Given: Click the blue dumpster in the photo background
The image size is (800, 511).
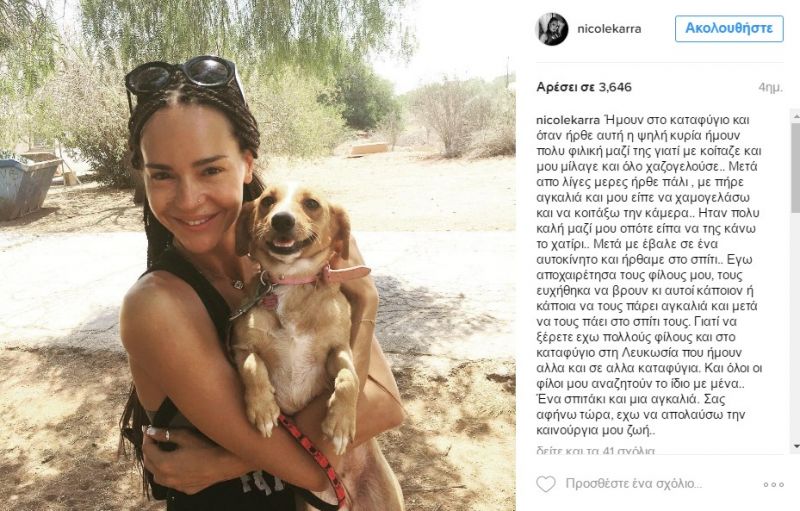Looking at the screenshot, I should 28,185.
